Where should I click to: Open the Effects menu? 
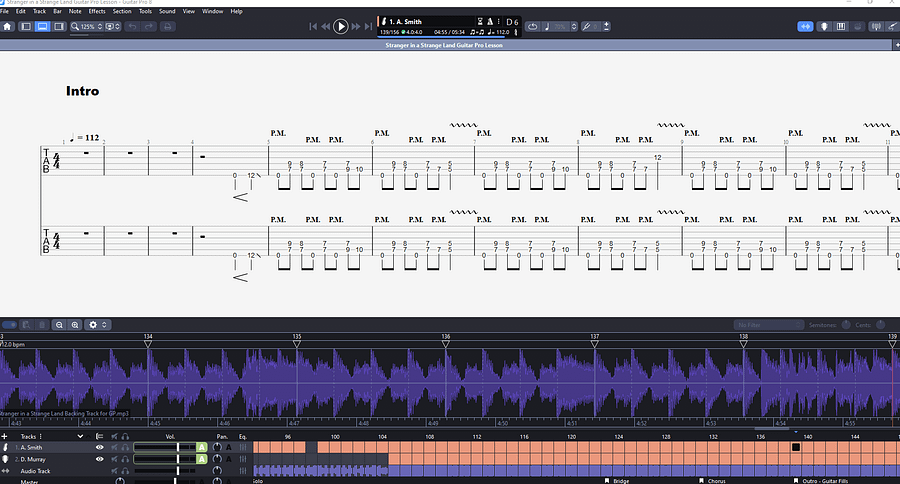pos(97,11)
